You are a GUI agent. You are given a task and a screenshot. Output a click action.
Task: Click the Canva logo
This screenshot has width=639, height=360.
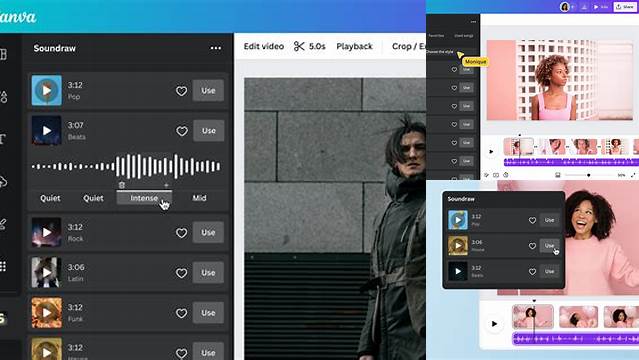pos(17,17)
